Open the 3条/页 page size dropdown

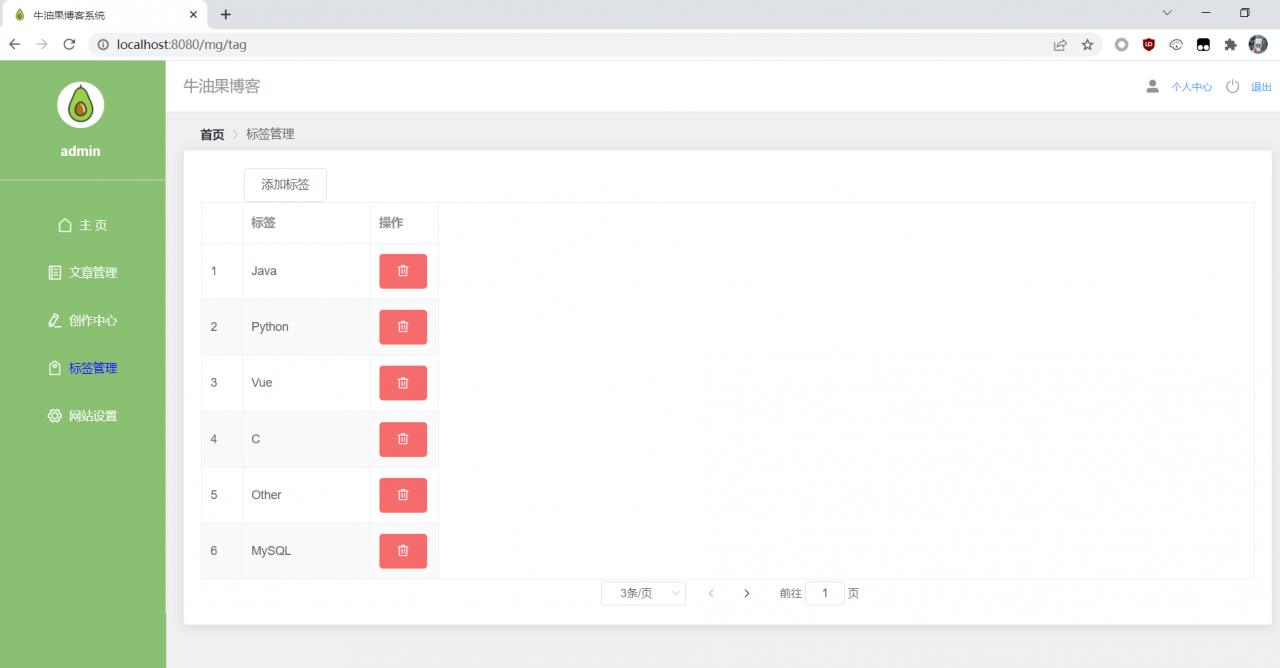(x=643, y=593)
